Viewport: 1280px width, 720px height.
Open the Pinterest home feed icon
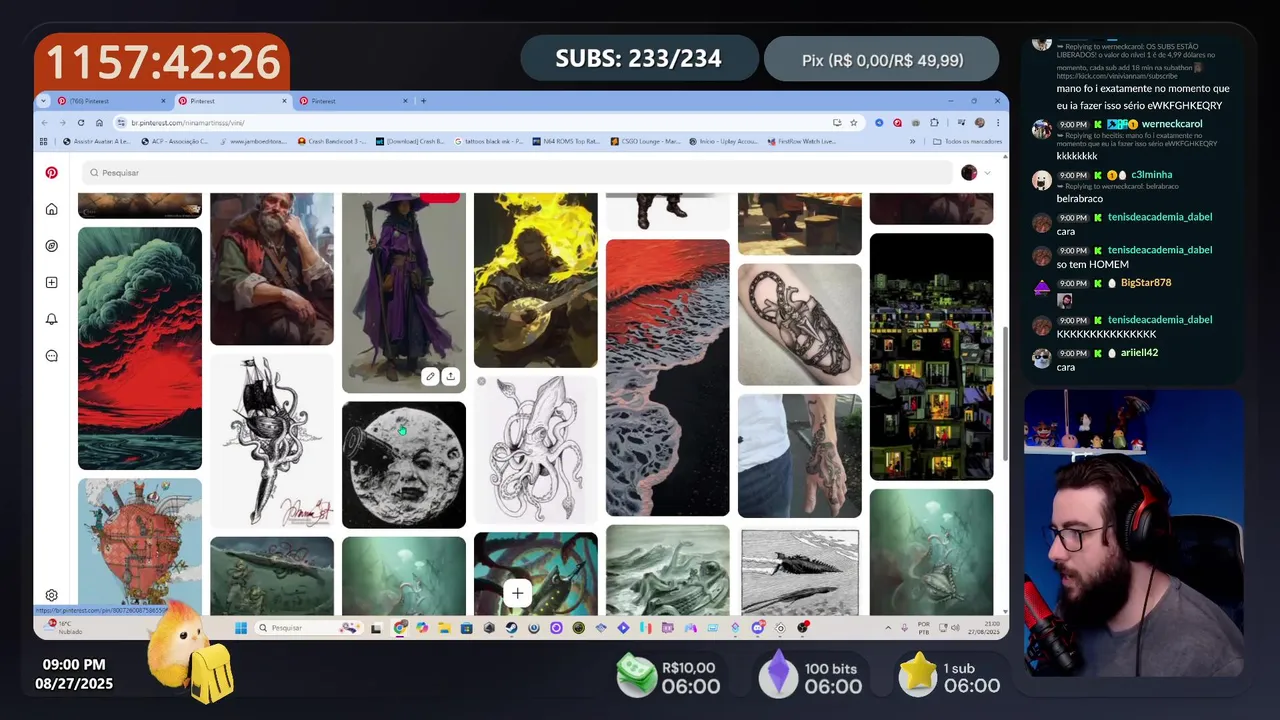tap(52, 209)
